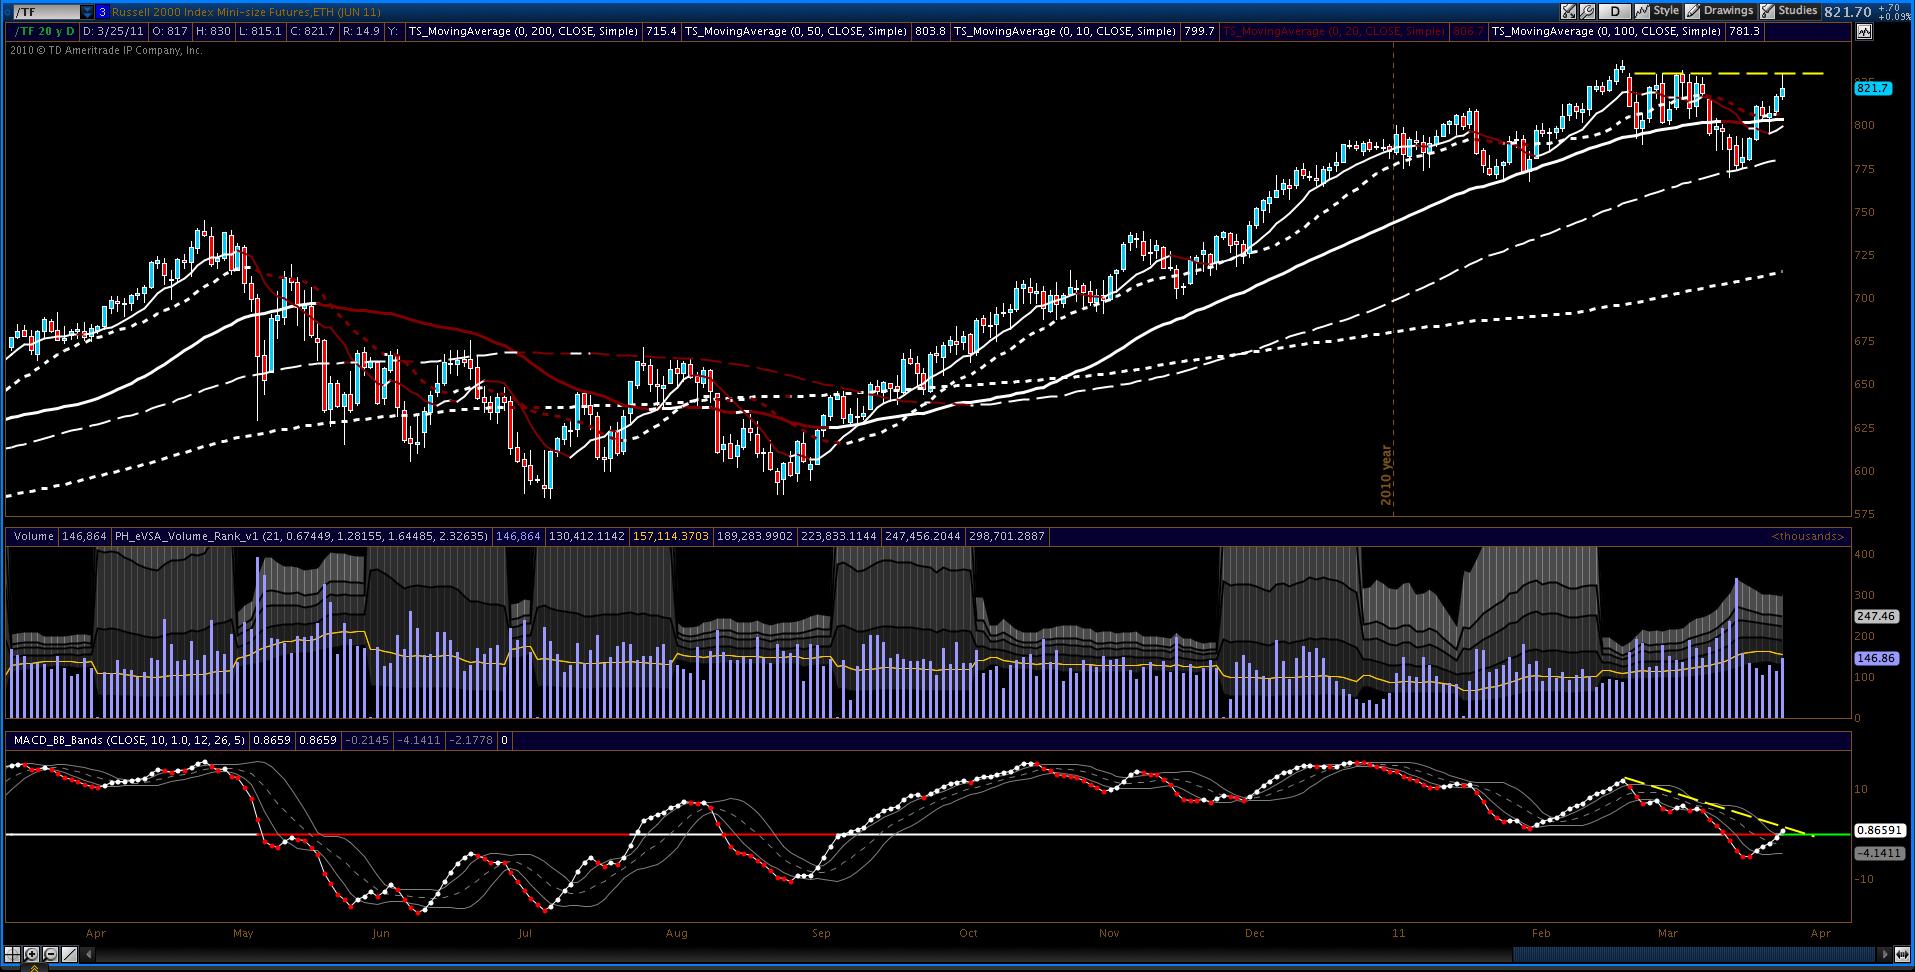Click the 247.46 volume axis label

point(1875,616)
